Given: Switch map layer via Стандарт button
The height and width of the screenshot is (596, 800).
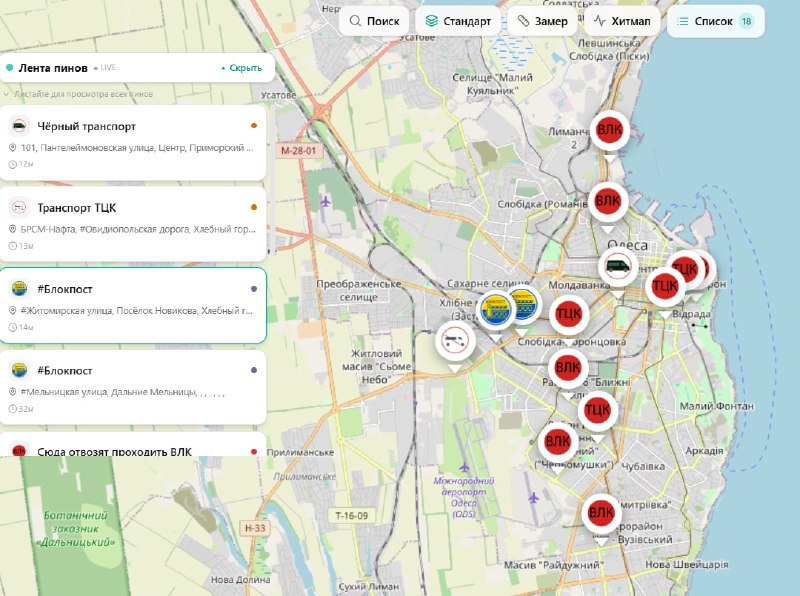Looking at the screenshot, I should point(458,21).
